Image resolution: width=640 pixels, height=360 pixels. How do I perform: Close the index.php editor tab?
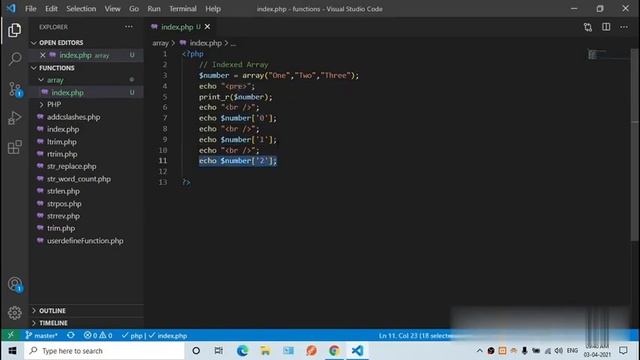click(x=207, y=27)
